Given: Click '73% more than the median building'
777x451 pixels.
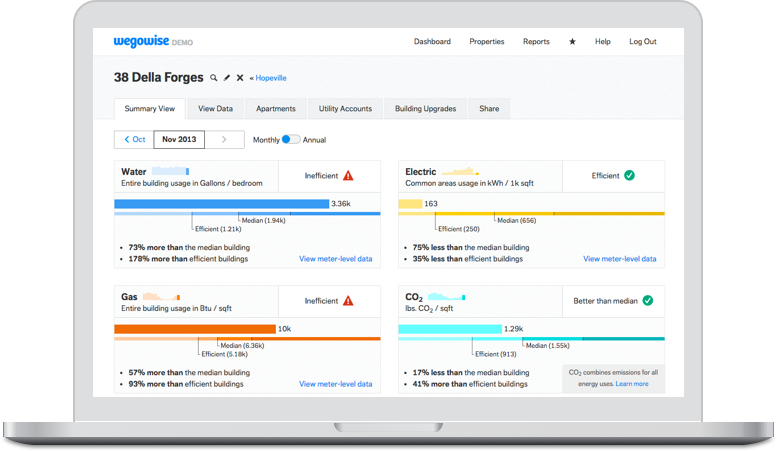Looking at the screenshot, I should click(x=189, y=247).
